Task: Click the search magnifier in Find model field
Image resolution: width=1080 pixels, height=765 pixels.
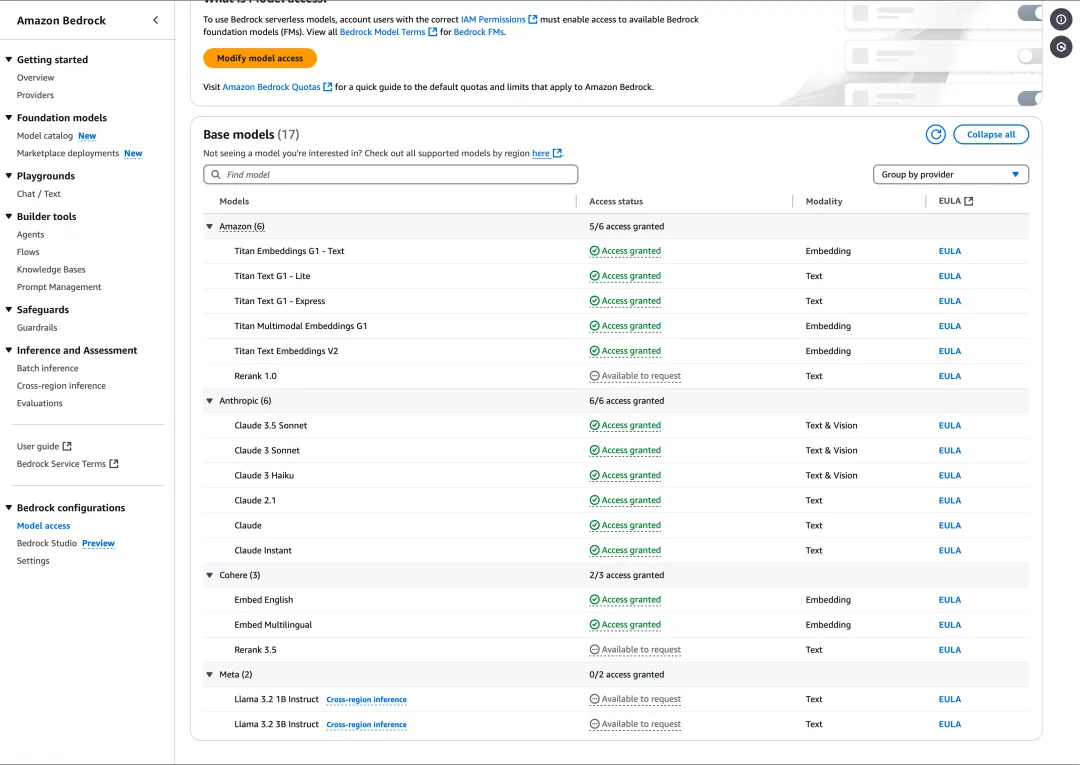Action: pyautogui.click(x=215, y=174)
